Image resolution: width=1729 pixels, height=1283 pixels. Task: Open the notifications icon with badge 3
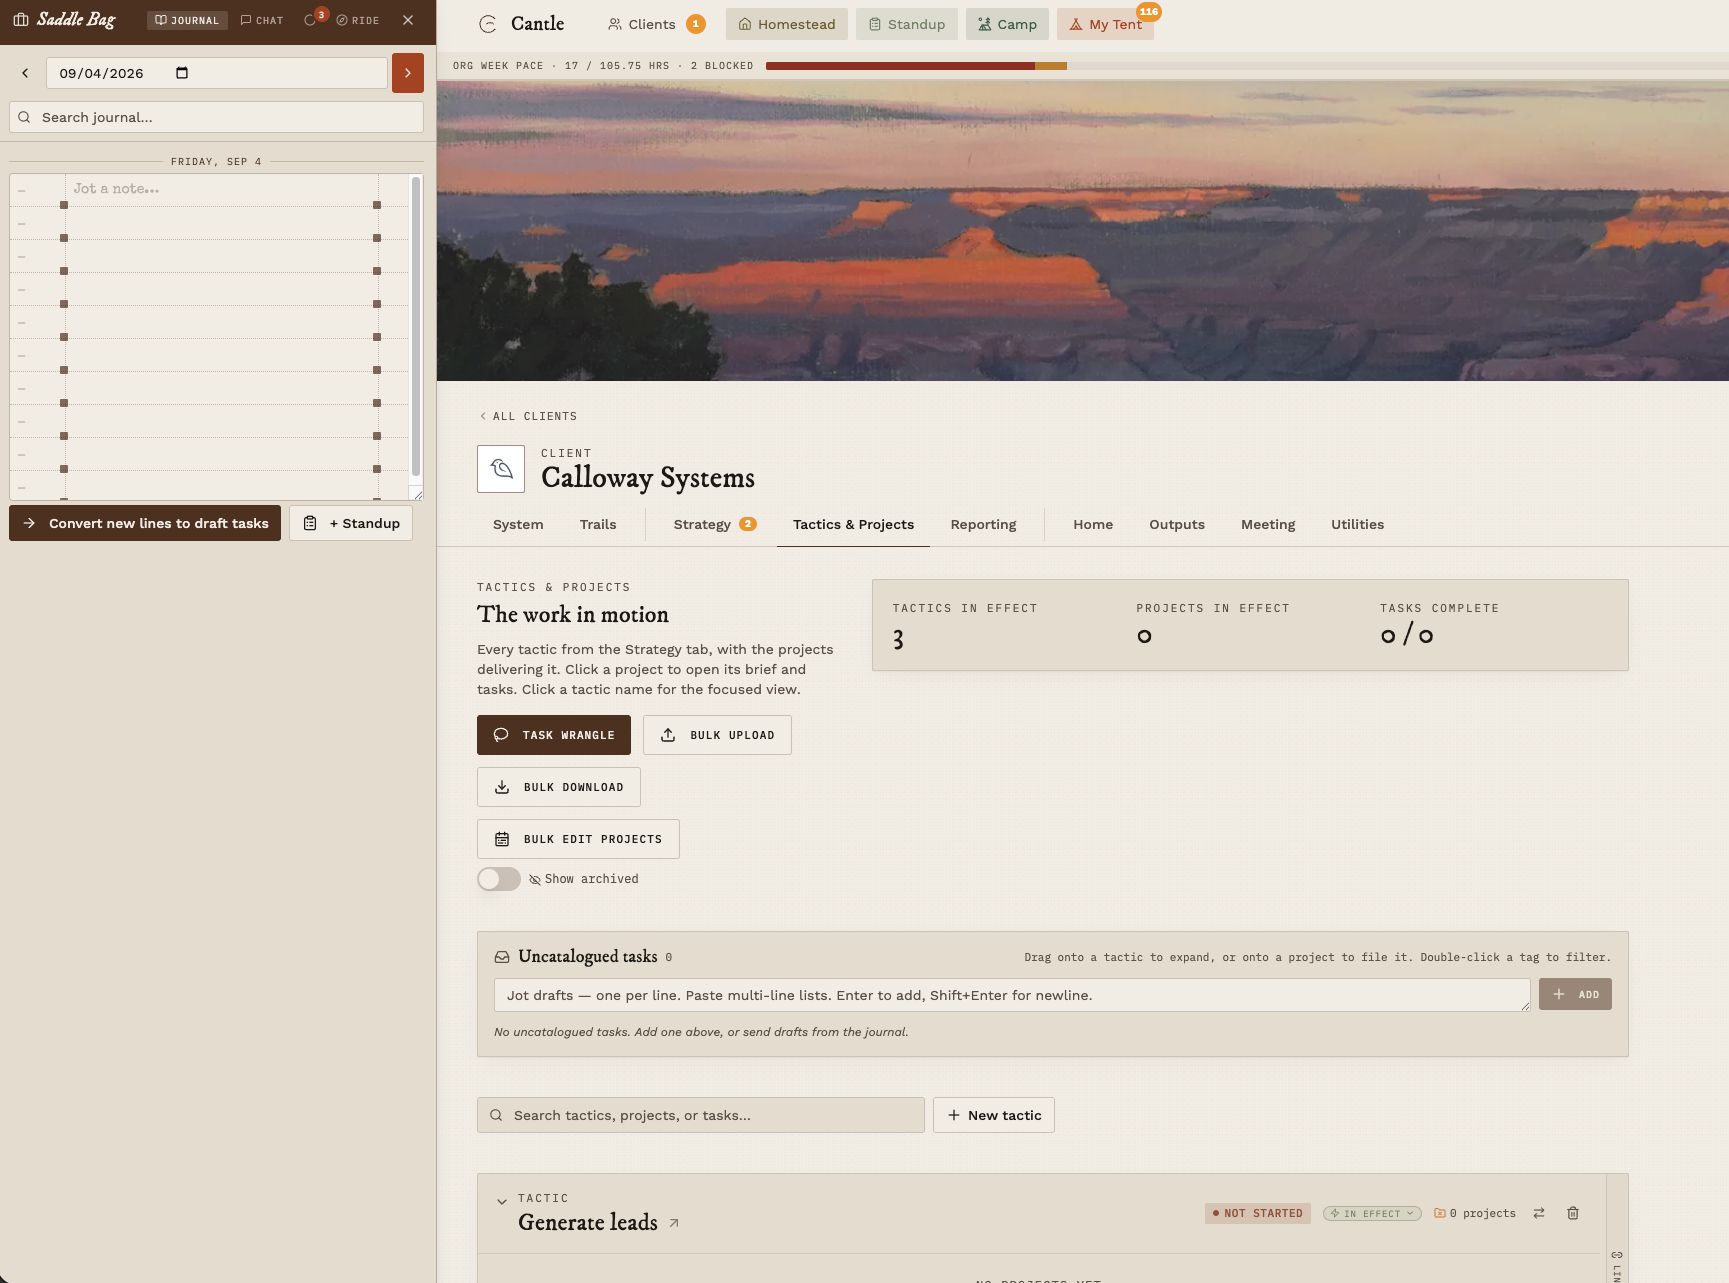(312, 19)
